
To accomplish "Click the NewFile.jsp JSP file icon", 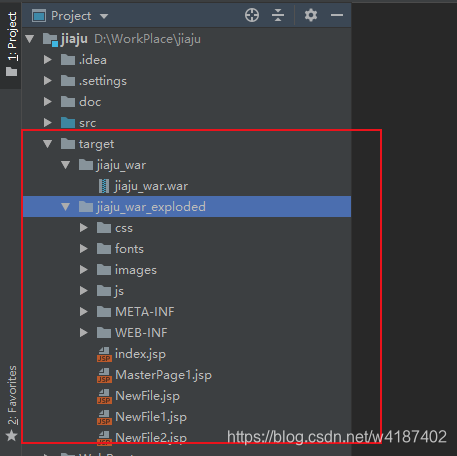I will [104, 396].
